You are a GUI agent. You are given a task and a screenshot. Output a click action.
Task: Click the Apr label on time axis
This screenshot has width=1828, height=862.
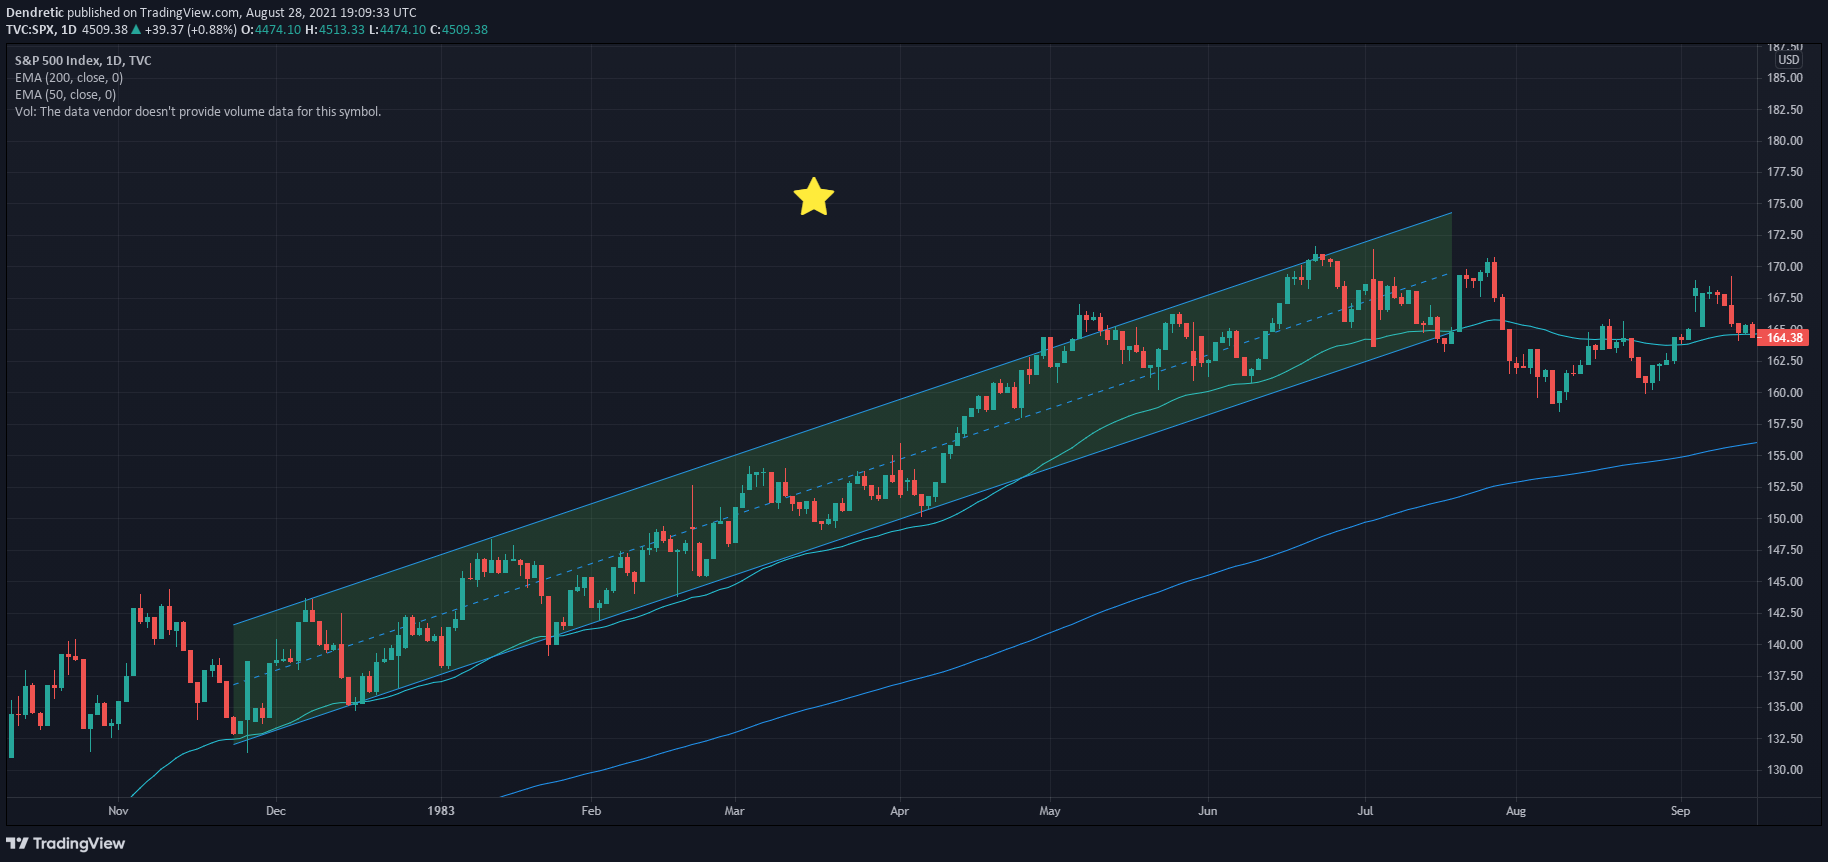pyautogui.click(x=899, y=811)
